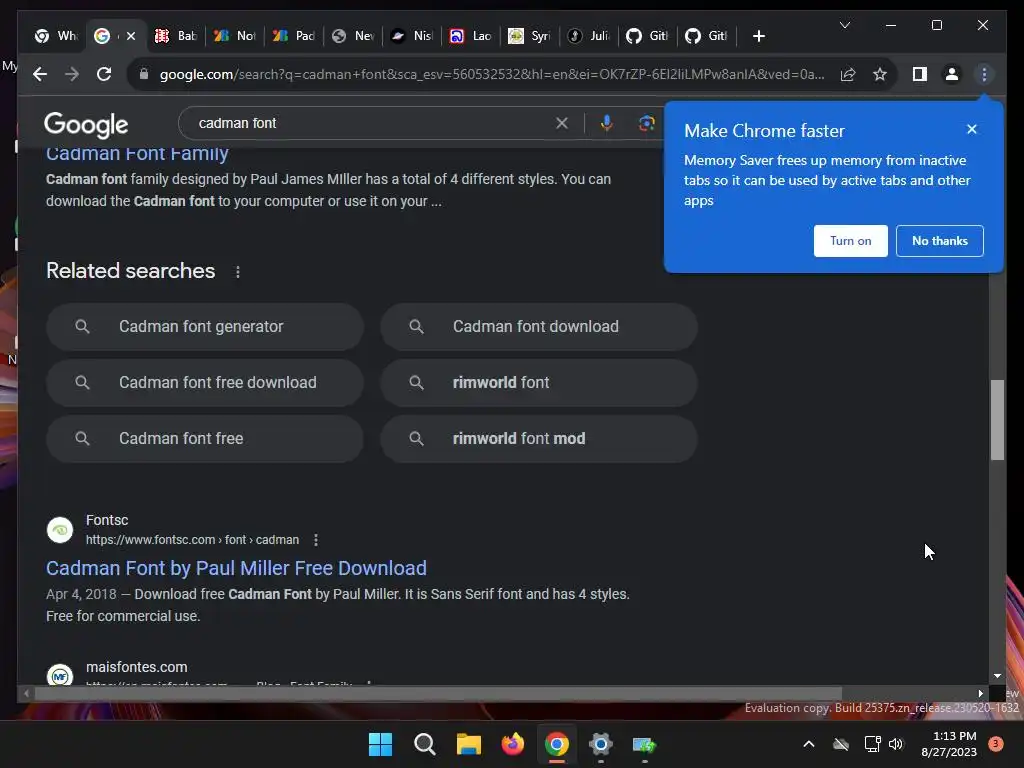Click the maisfontes.com site favicon
This screenshot has height=768, width=1024.
point(60,675)
